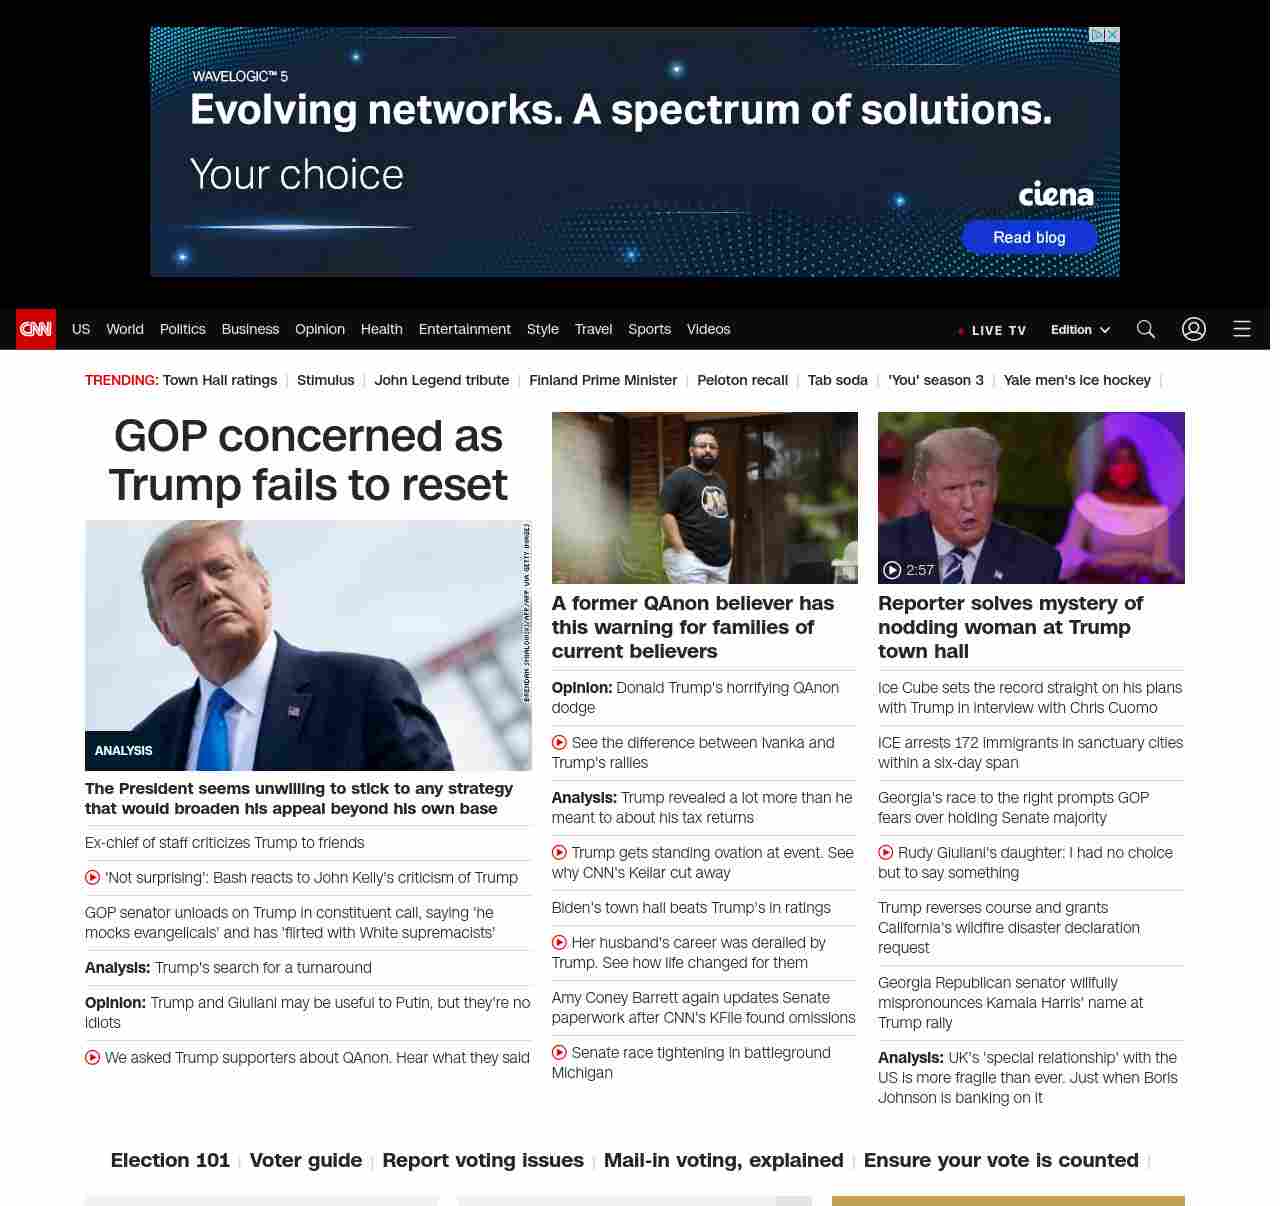Open the Politics menu section
1280x1206 pixels.
183,329
